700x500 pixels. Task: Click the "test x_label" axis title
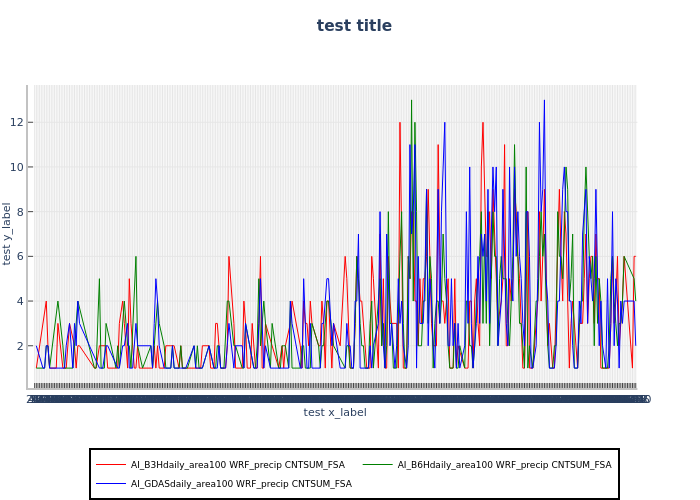335,412
